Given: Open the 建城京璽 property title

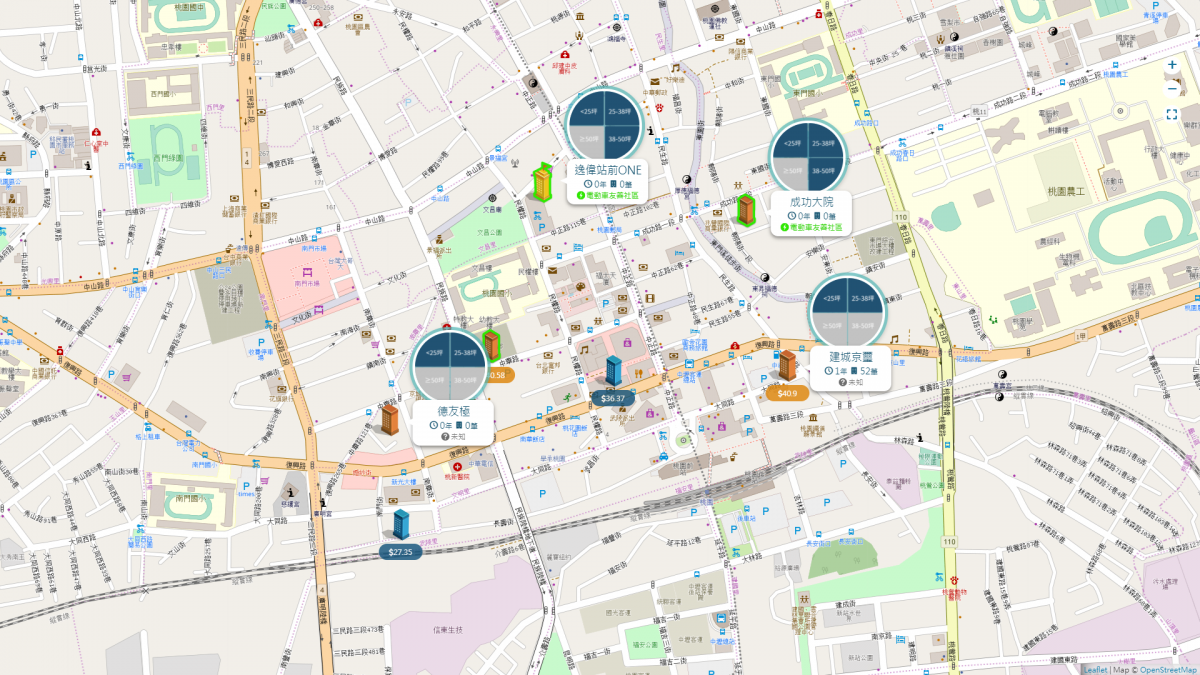Looking at the screenshot, I should click(x=851, y=356).
